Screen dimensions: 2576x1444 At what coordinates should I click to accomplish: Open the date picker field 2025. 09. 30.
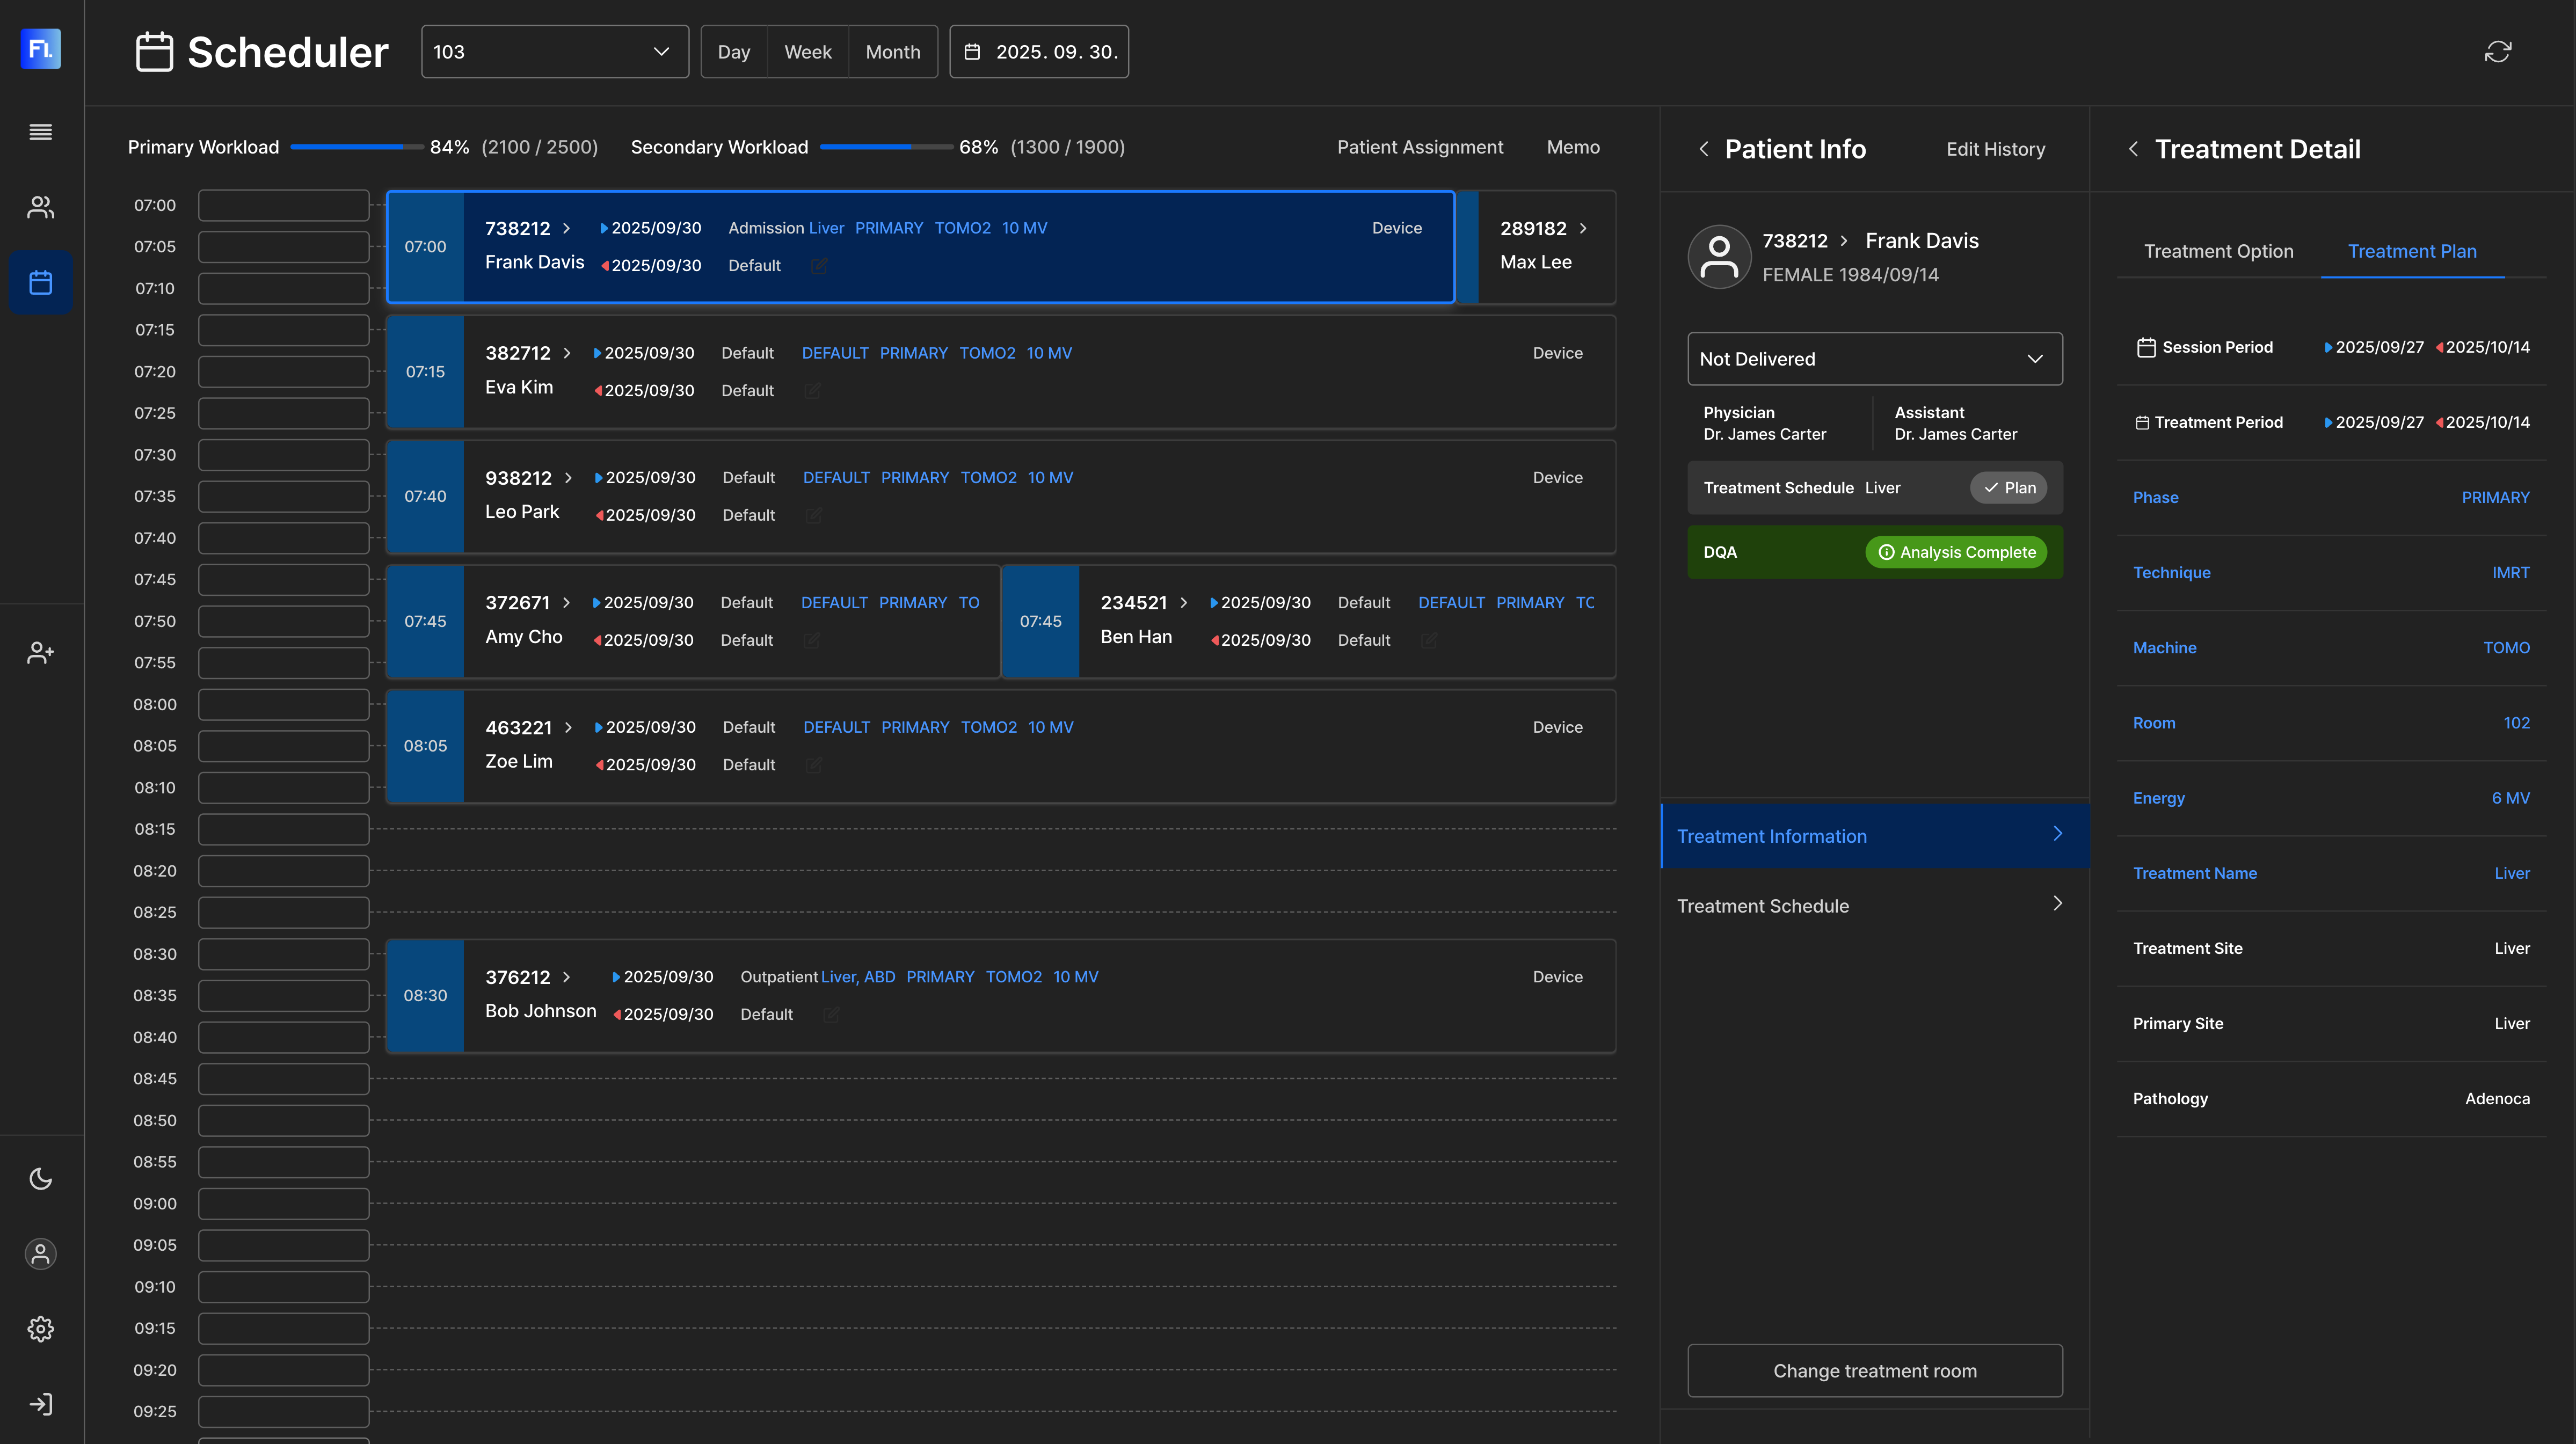1039,52
